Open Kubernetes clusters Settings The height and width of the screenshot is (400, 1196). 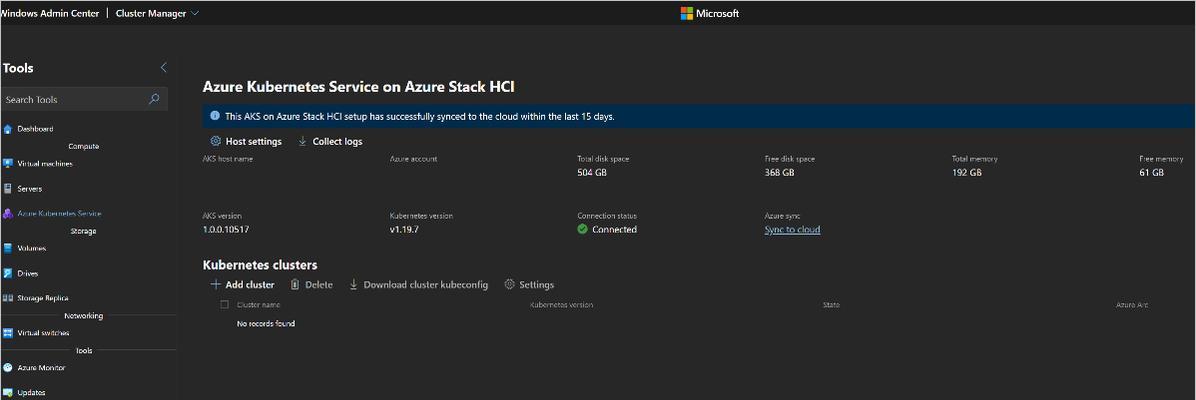click(529, 285)
